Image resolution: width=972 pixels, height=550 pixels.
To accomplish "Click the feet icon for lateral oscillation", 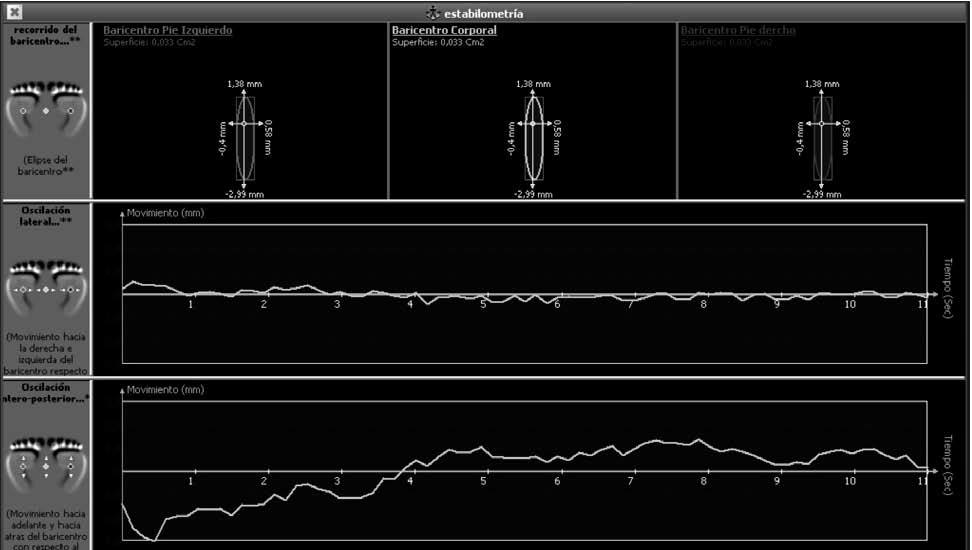I will click(45, 286).
